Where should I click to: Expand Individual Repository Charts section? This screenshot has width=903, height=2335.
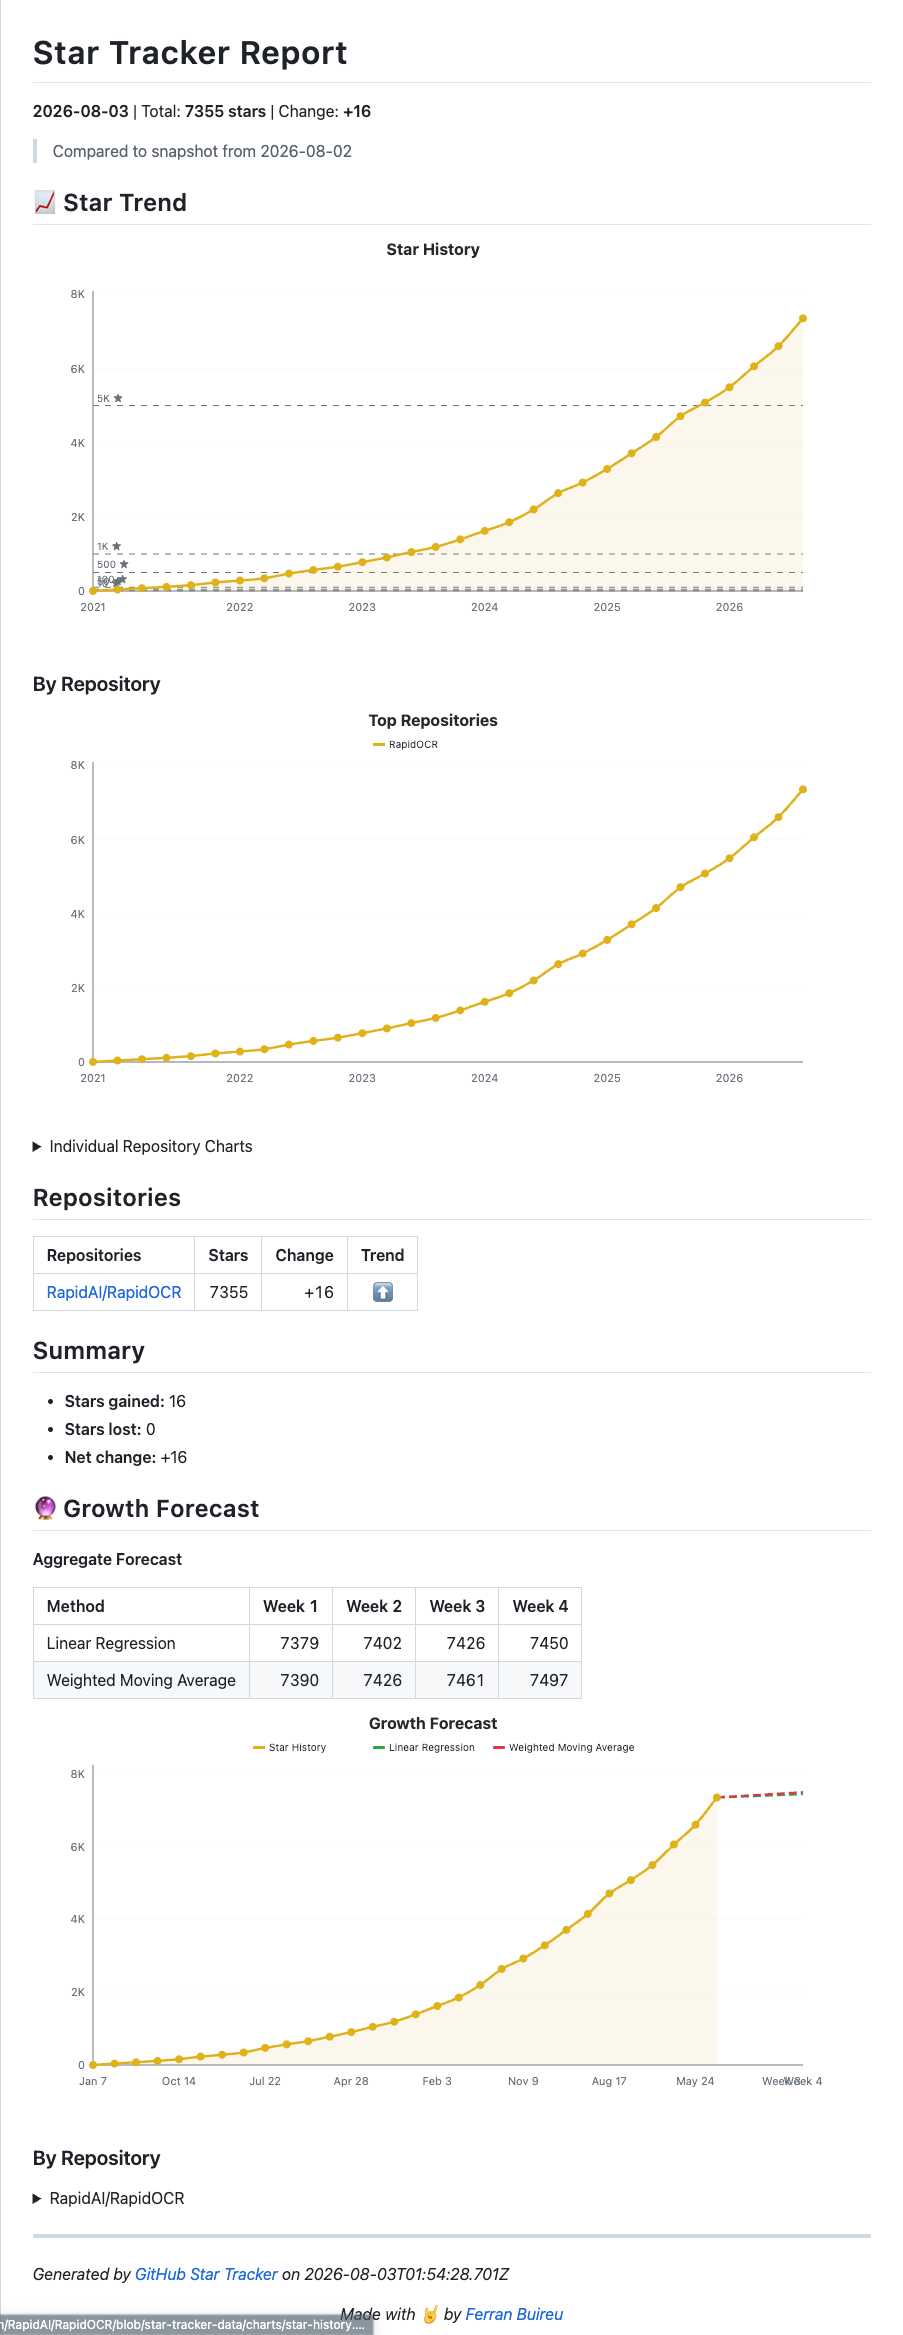(x=143, y=1146)
